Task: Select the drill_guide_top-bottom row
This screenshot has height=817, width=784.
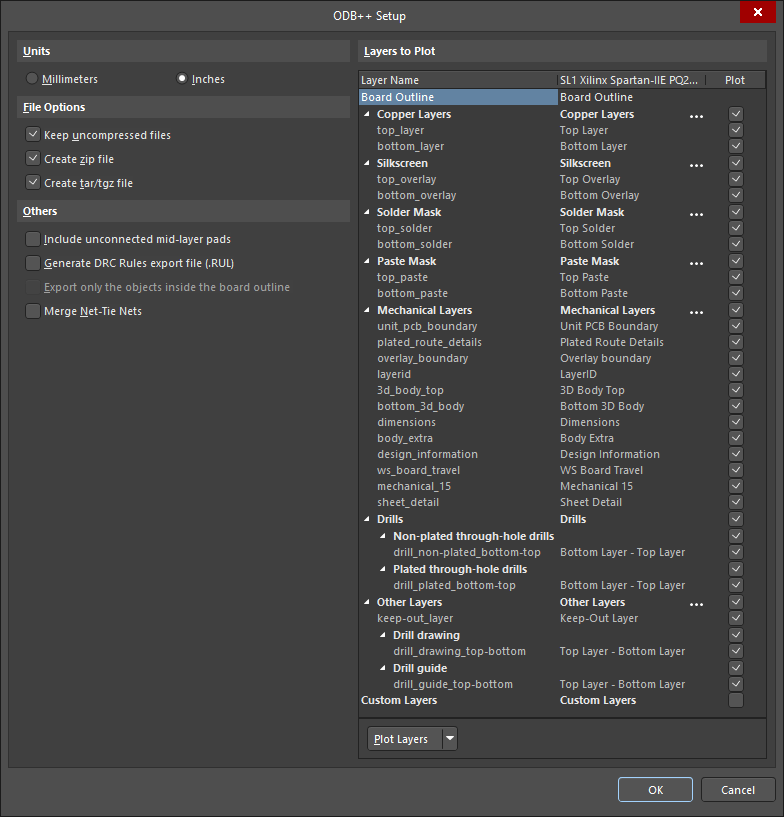Action: pyautogui.click(x=562, y=684)
